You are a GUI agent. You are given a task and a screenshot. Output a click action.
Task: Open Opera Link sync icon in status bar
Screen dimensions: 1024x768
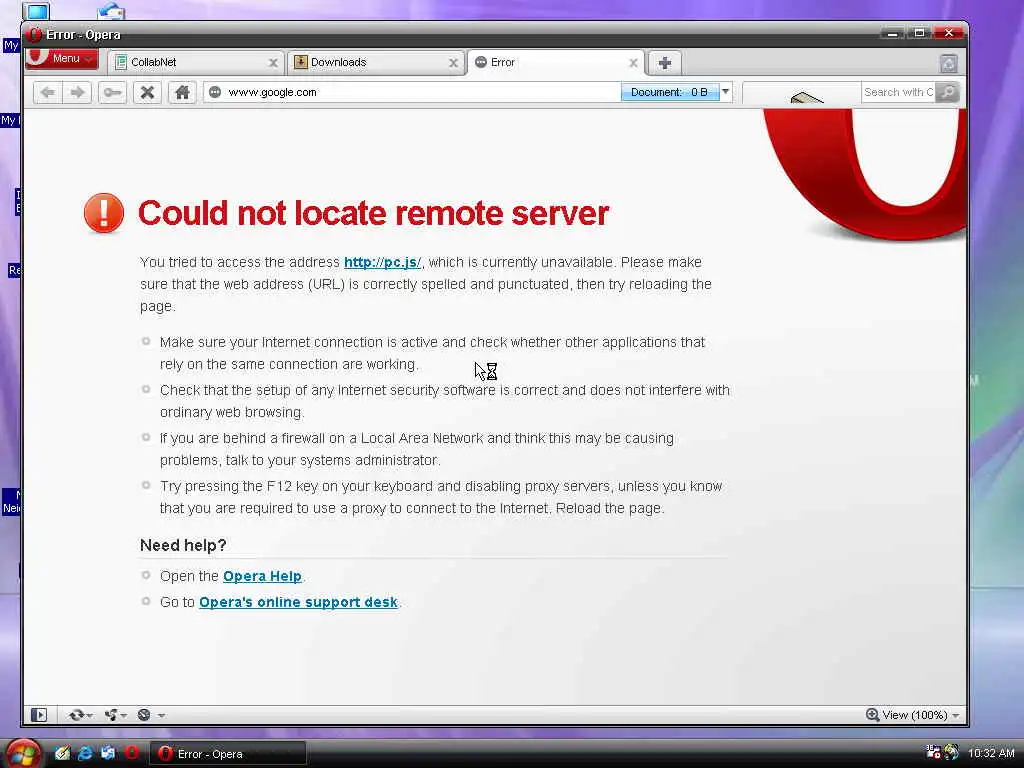pos(76,715)
